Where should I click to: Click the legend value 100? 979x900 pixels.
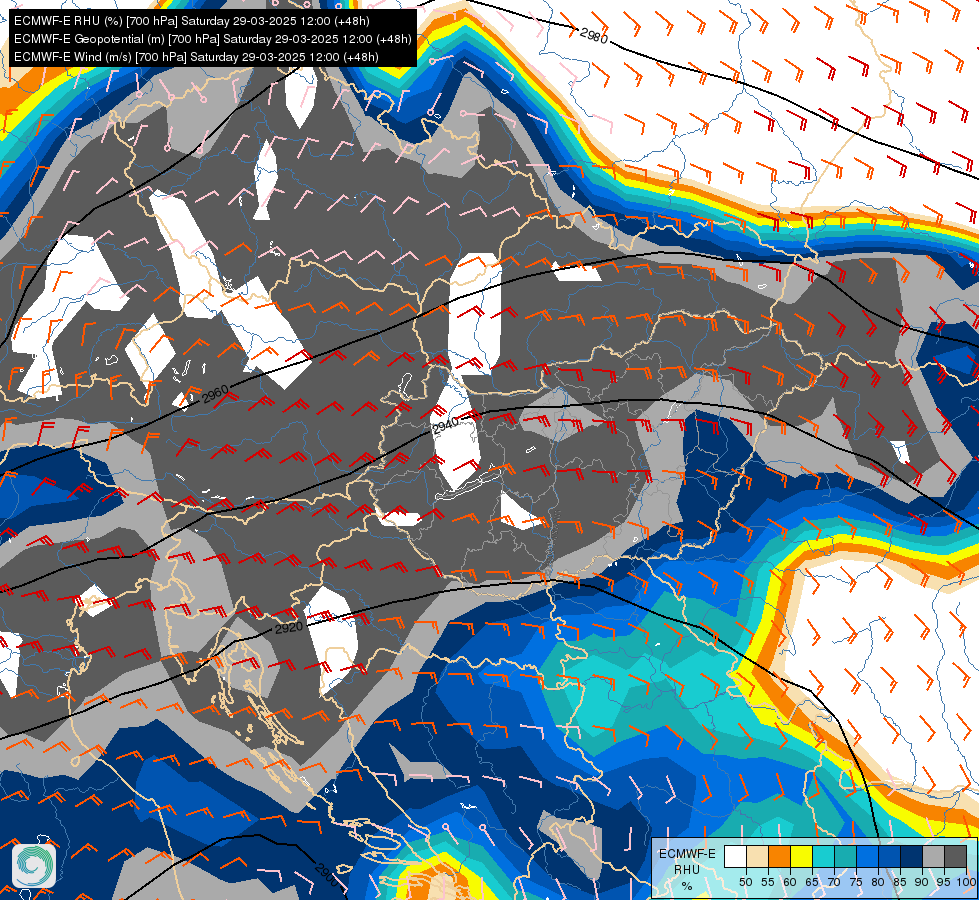click(966, 883)
